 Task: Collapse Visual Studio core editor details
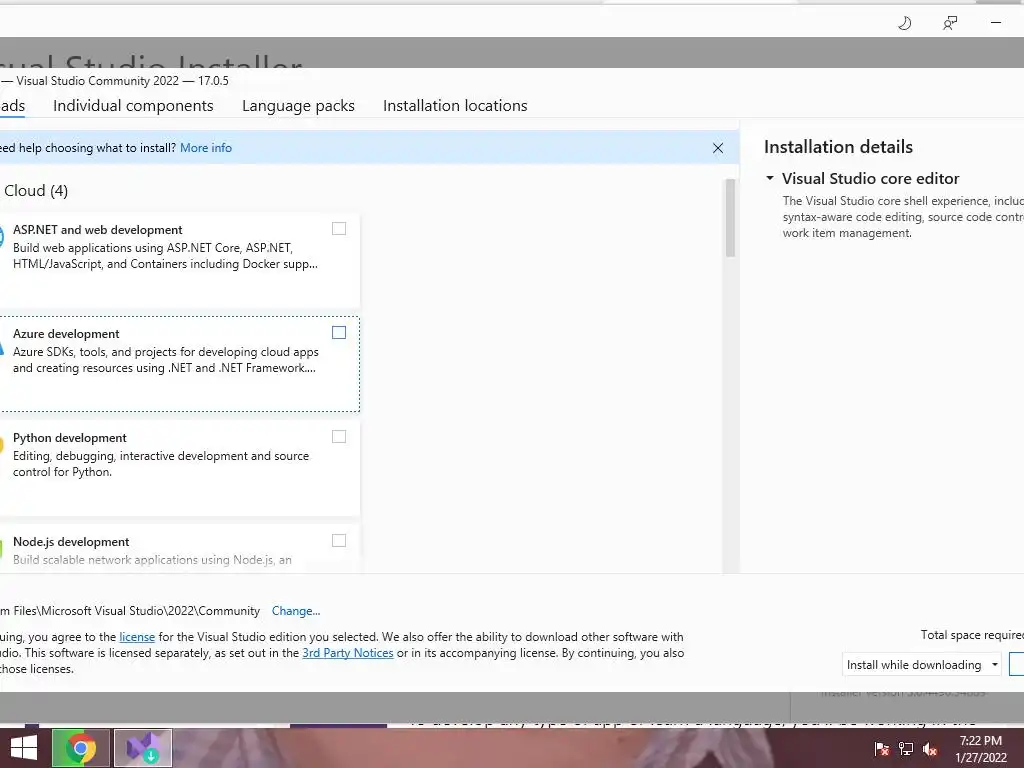[770, 178]
